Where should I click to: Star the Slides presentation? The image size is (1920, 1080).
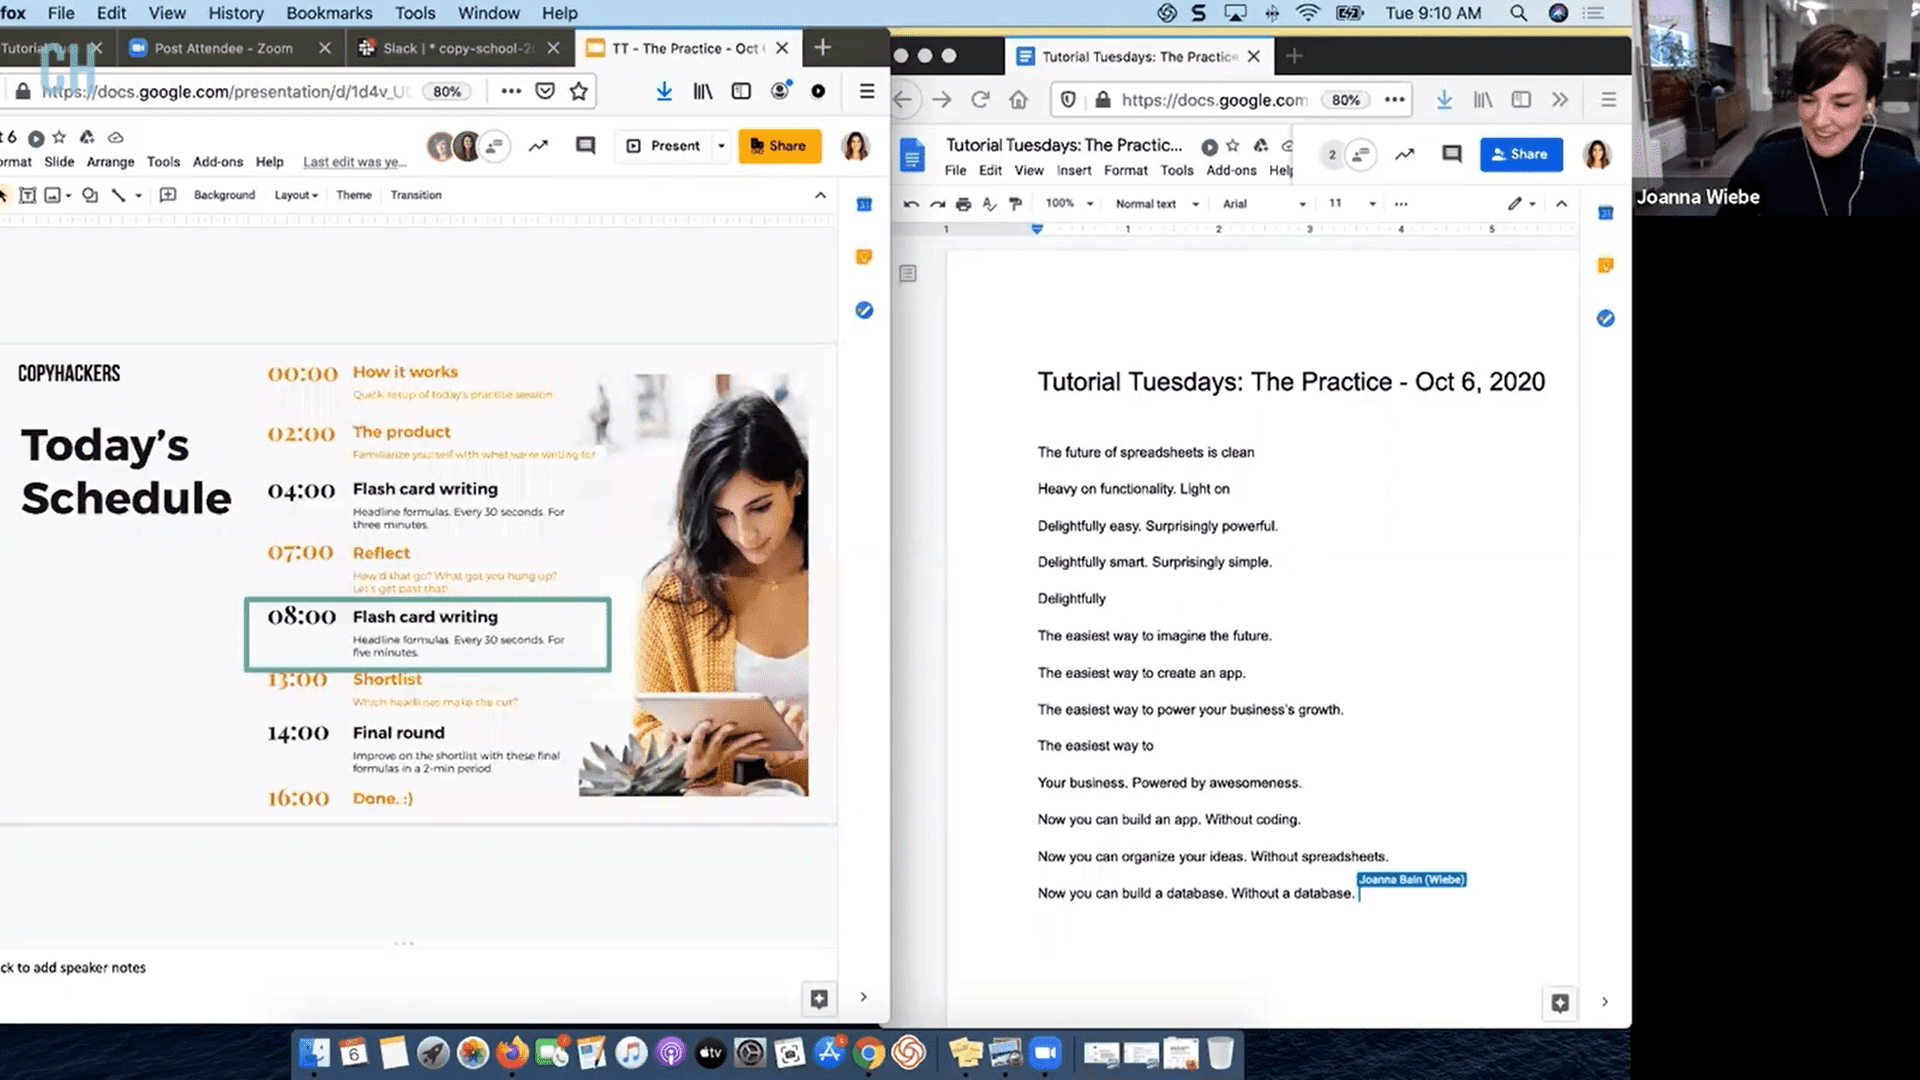(59, 137)
